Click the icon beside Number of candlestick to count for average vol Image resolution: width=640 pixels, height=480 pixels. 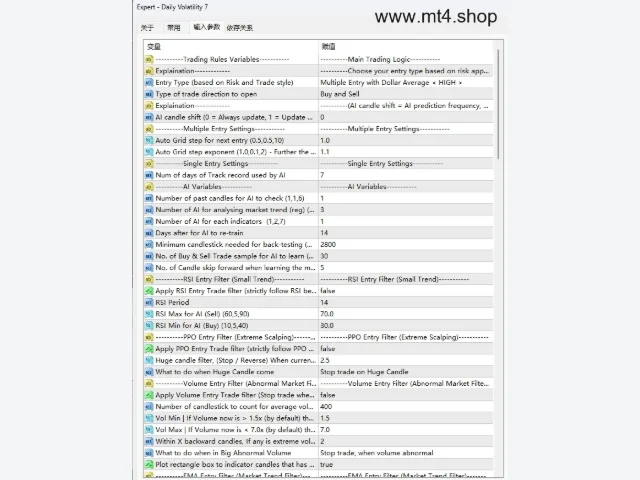tap(149, 407)
